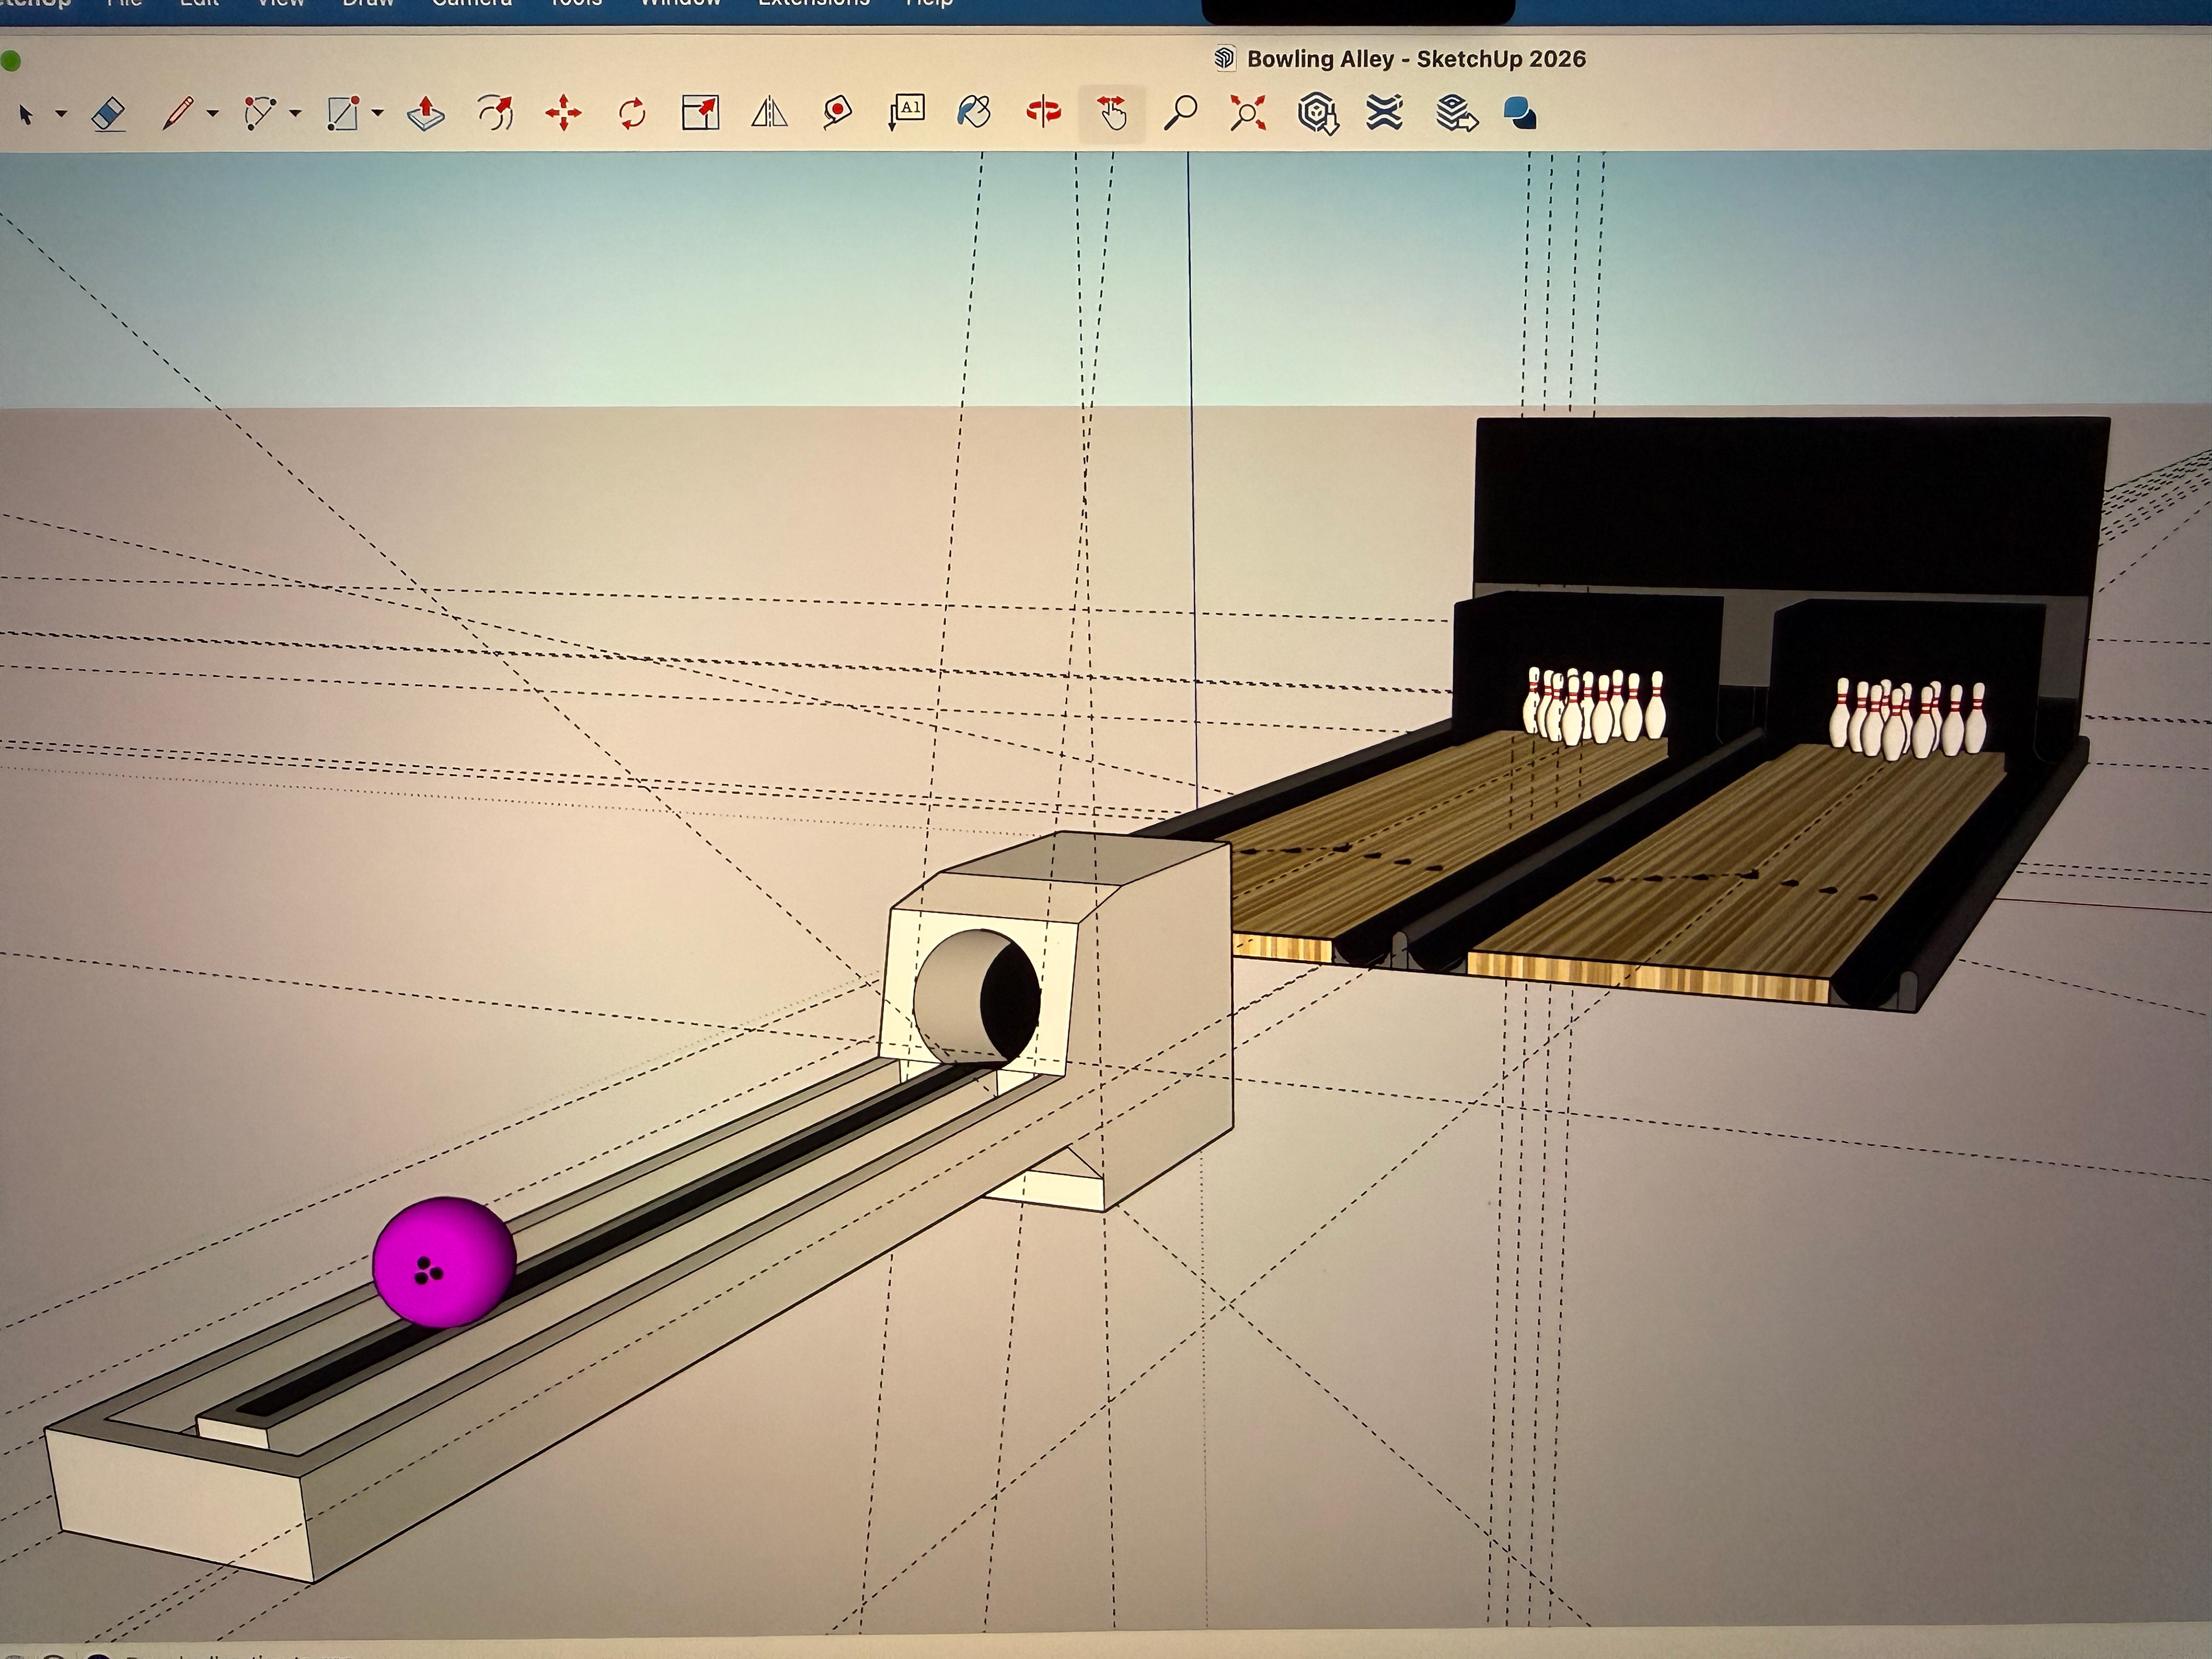Click the magenta bowling ball
Viewport: 2212px width, 1659px height.
443,1261
